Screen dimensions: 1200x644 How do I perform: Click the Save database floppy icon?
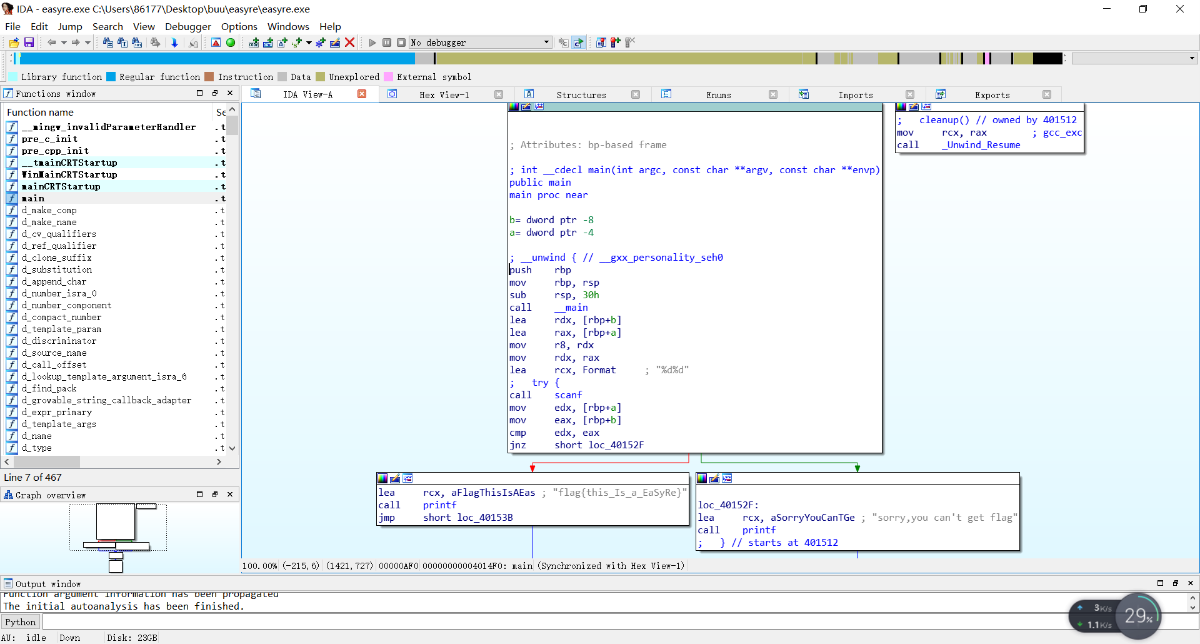pyautogui.click(x=29, y=43)
